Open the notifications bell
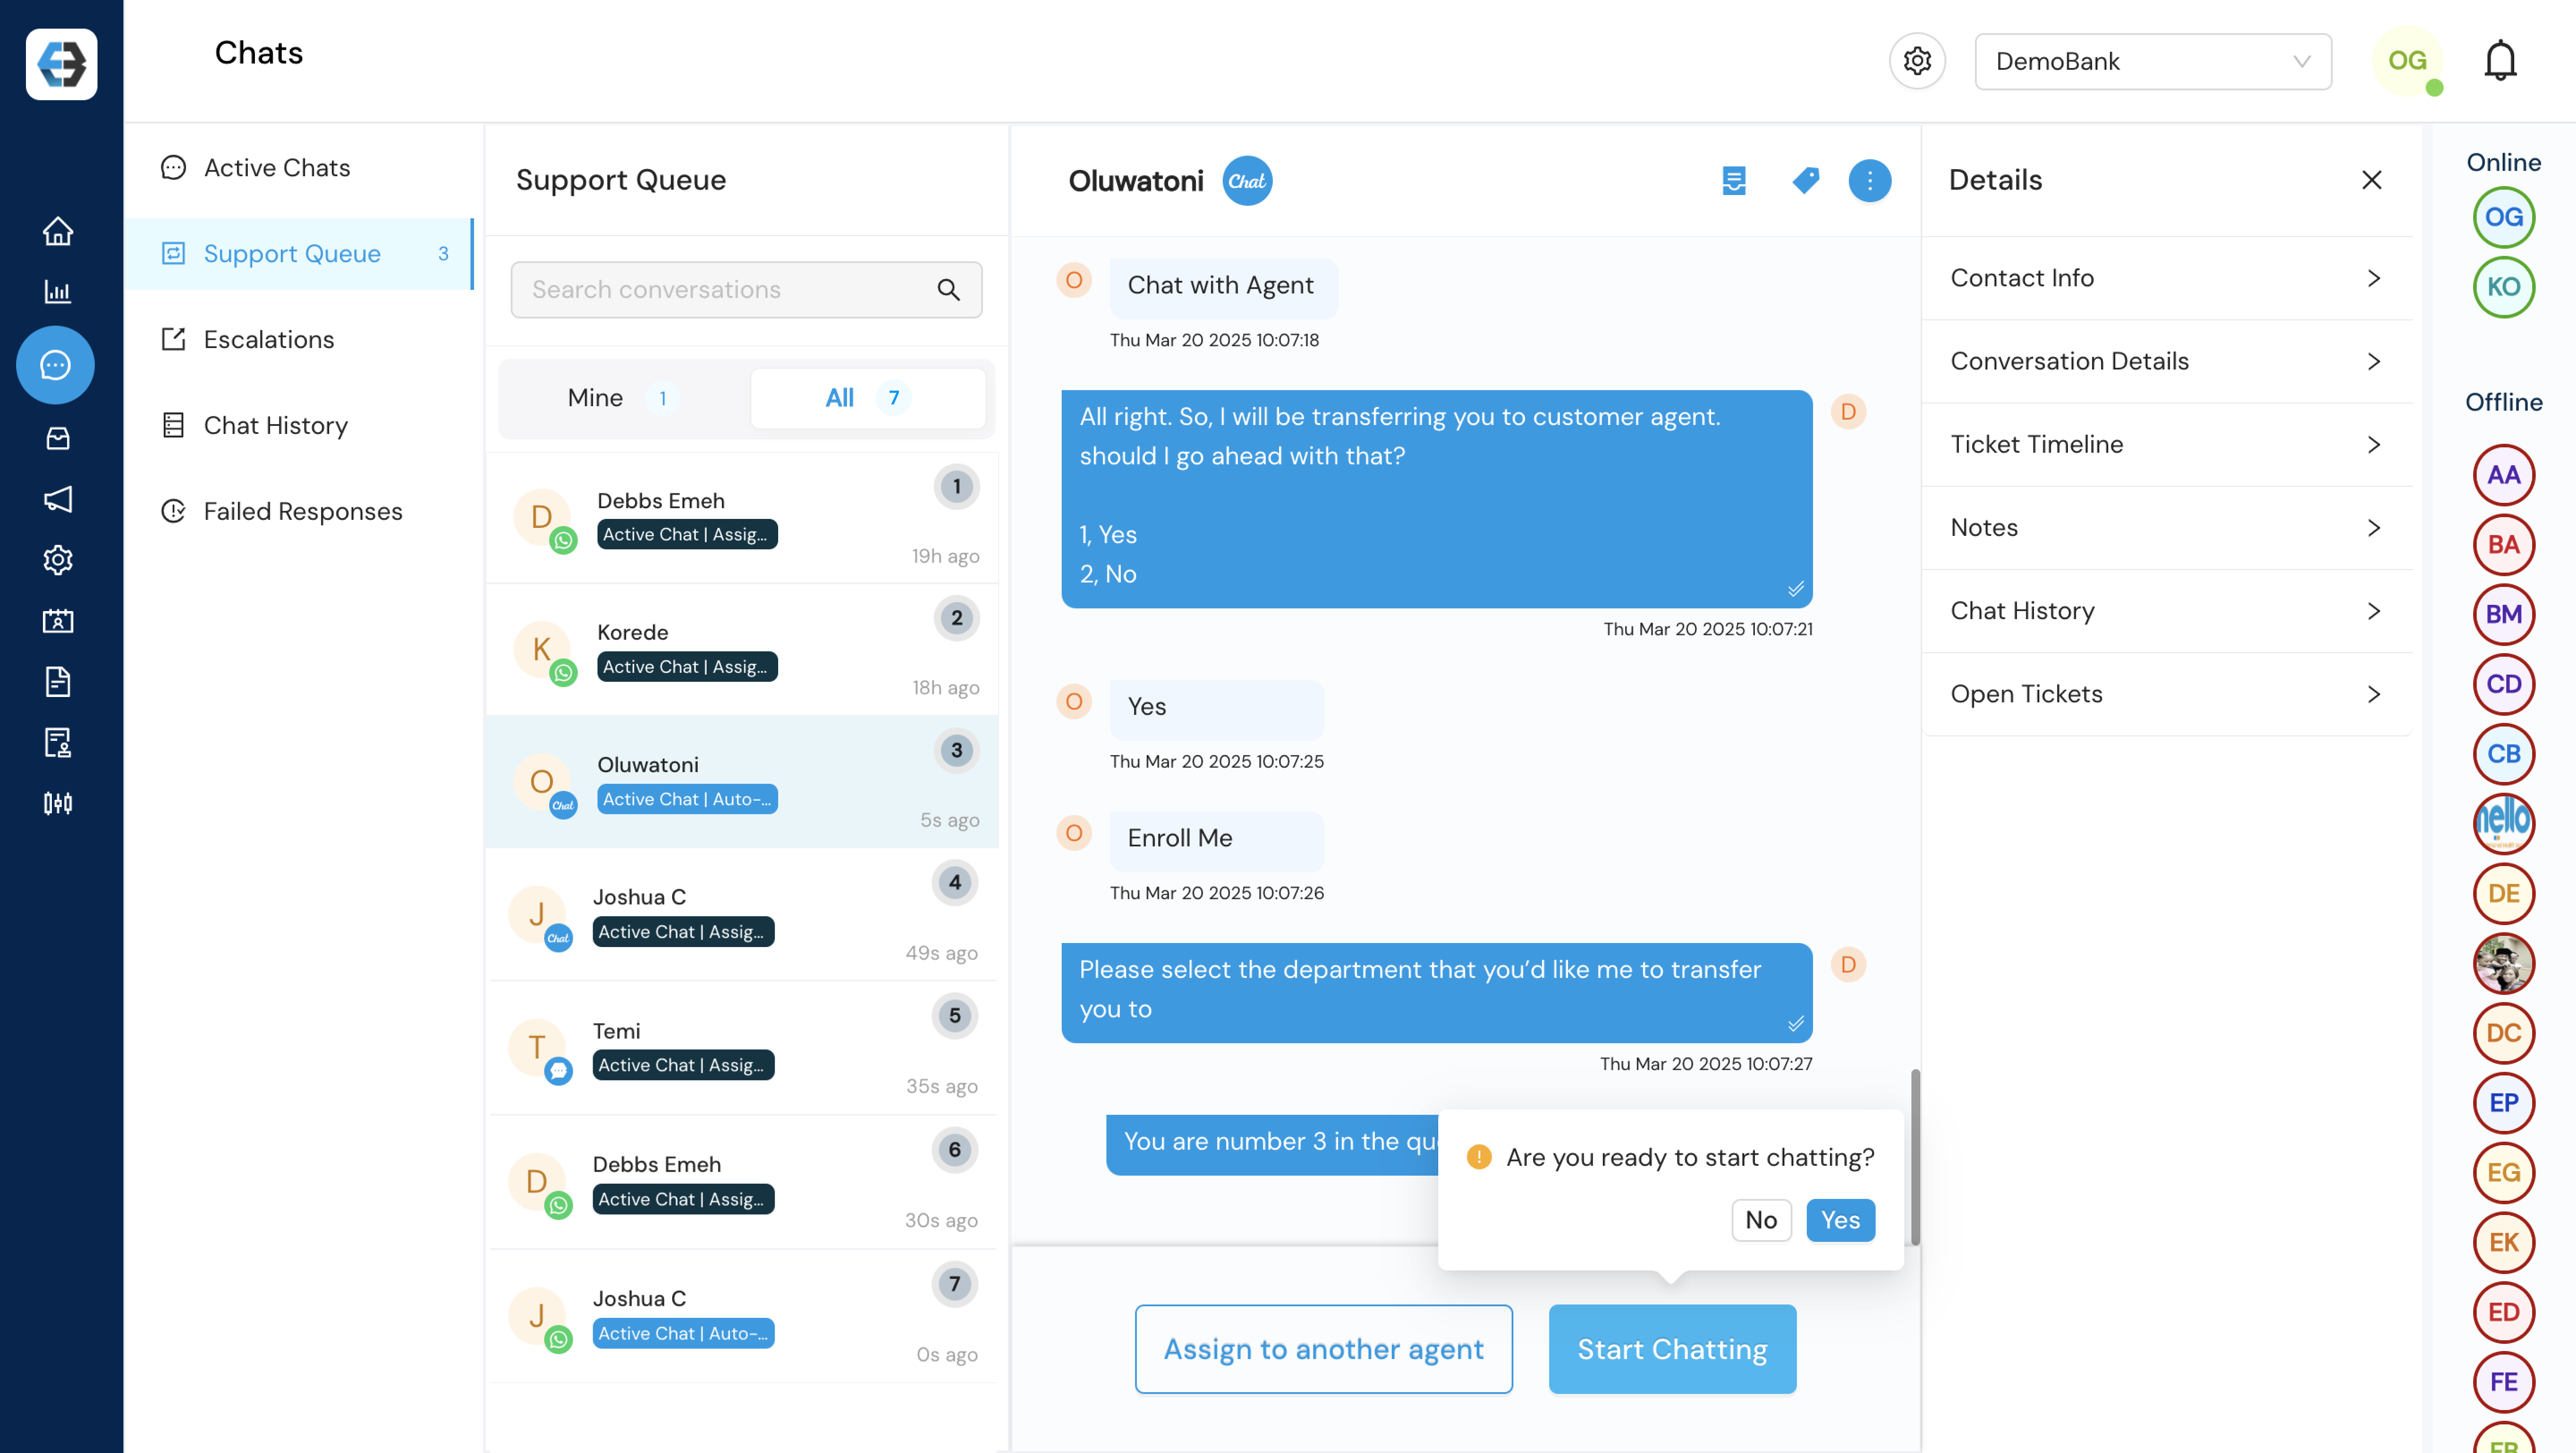The width and height of the screenshot is (2576, 1453). click(2501, 61)
